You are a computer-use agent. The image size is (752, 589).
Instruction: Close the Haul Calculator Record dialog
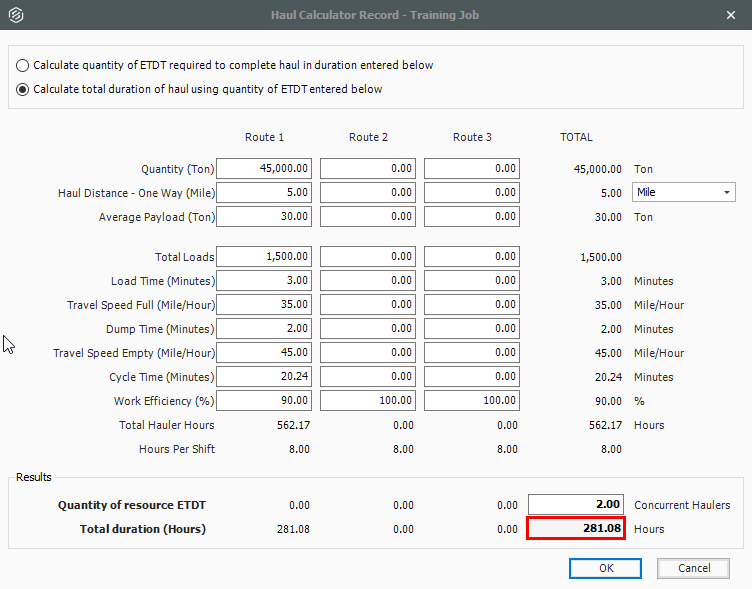point(730,16)
